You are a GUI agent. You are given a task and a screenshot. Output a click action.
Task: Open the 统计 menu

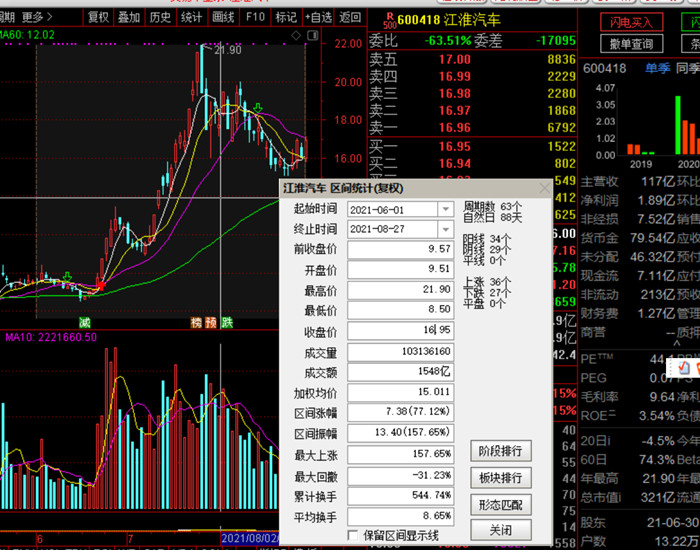(x=191, y=17)
